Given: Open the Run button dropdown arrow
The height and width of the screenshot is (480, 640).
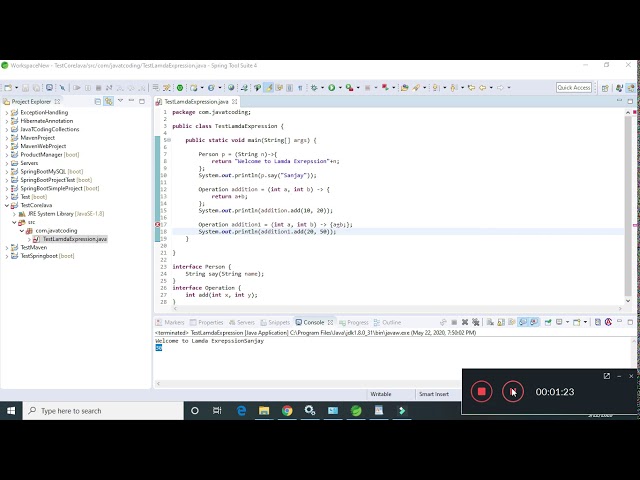Looking at the screenshot, I should (x=340, y=87).
